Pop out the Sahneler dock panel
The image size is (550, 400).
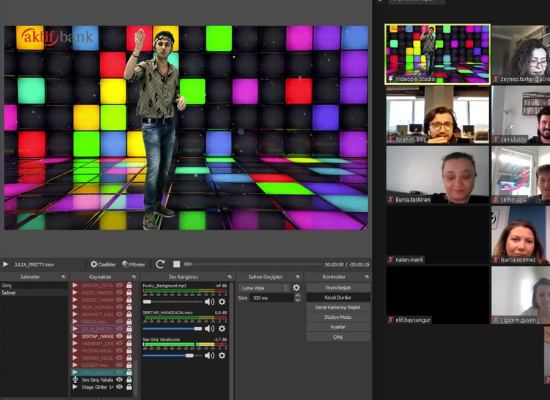click(x=63, y=277)
